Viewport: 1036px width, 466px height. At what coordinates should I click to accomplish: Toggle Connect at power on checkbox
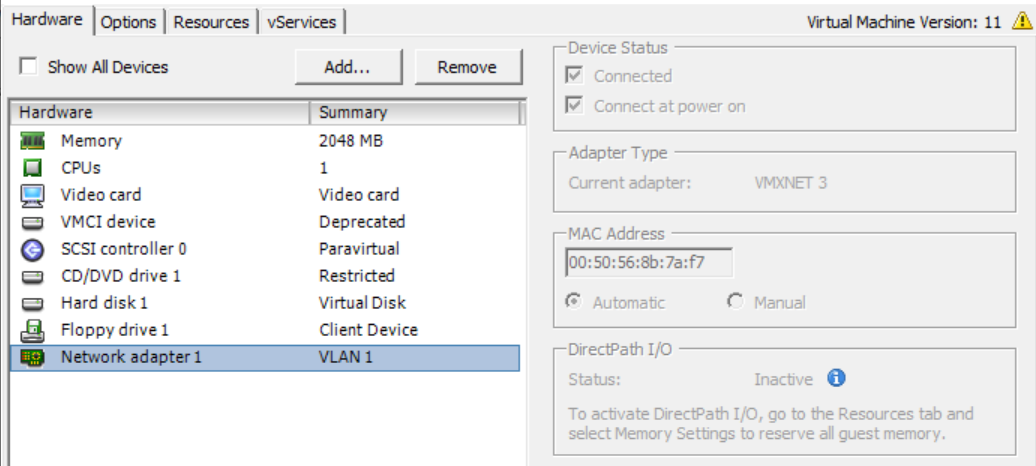575,106
